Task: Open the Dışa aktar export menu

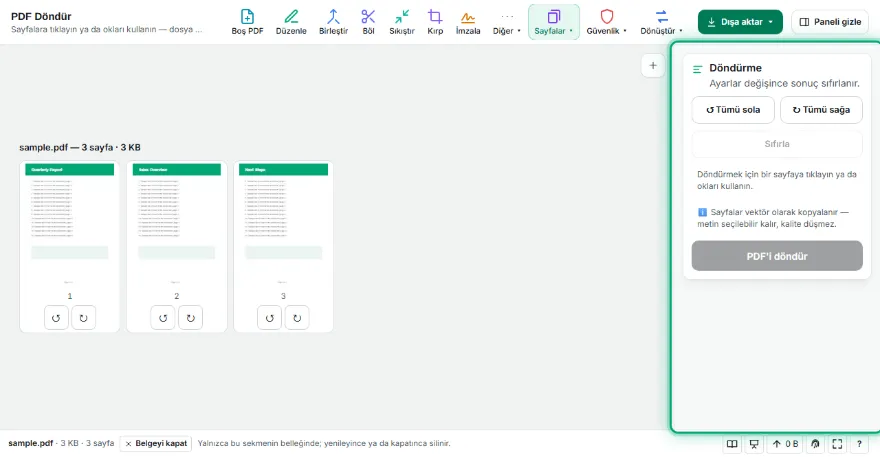Action: 740,22
